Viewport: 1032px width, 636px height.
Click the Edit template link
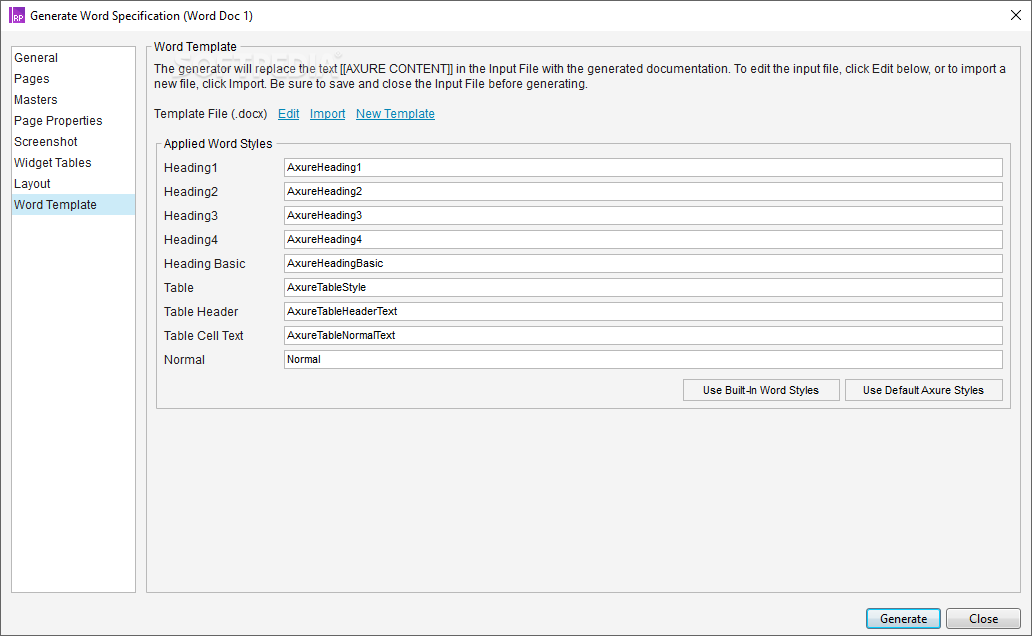tap(288, 114)
